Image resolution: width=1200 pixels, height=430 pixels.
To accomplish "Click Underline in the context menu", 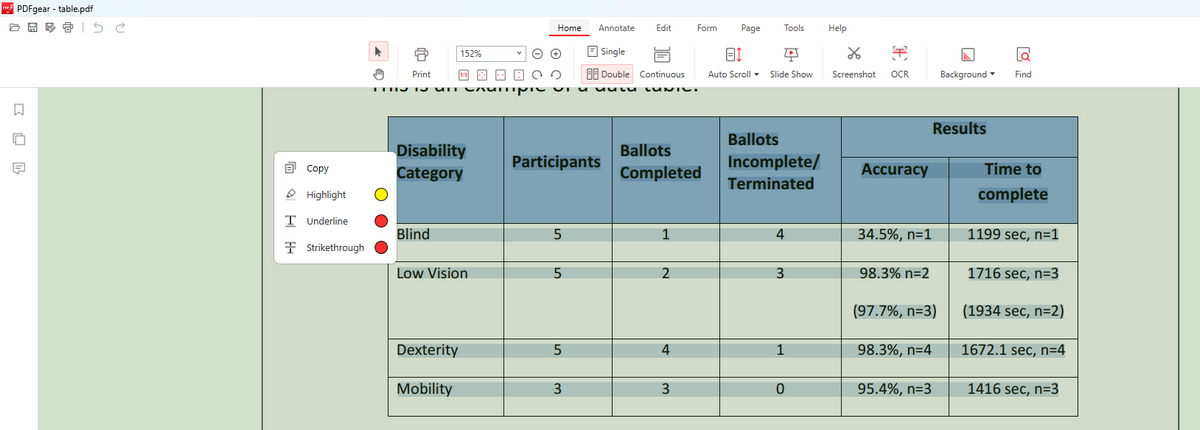I will 327,221.
